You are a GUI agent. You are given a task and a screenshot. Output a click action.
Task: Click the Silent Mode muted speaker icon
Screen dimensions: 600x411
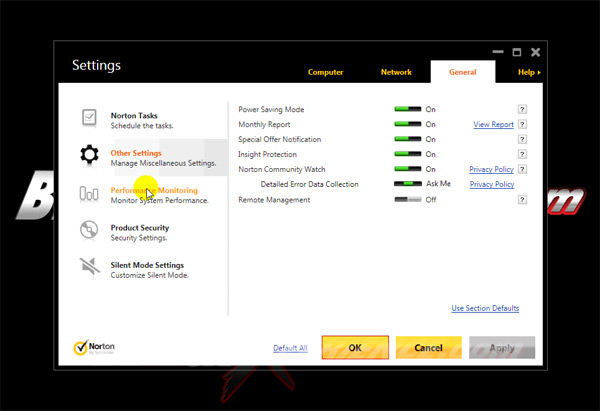pyautogui.click(x=89, y=266)
